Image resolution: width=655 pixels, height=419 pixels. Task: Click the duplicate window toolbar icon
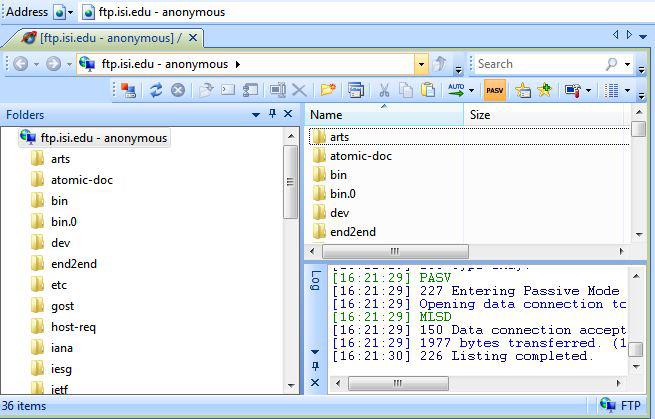(356, 90)
